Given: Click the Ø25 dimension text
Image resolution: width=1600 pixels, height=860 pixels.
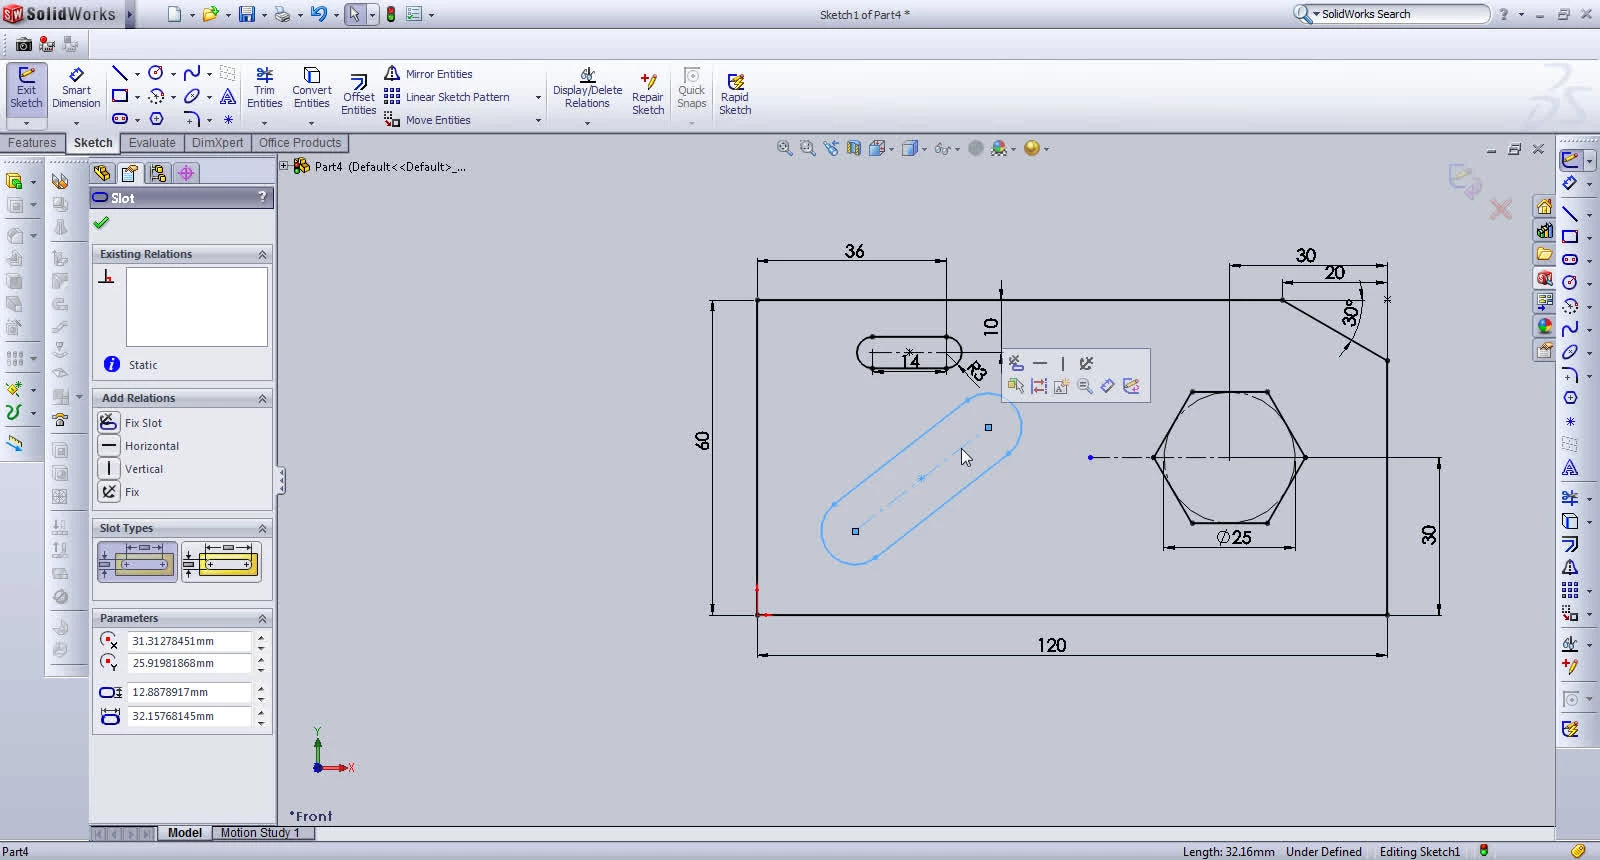Looking at the screenshot, I should point(1234,537).
